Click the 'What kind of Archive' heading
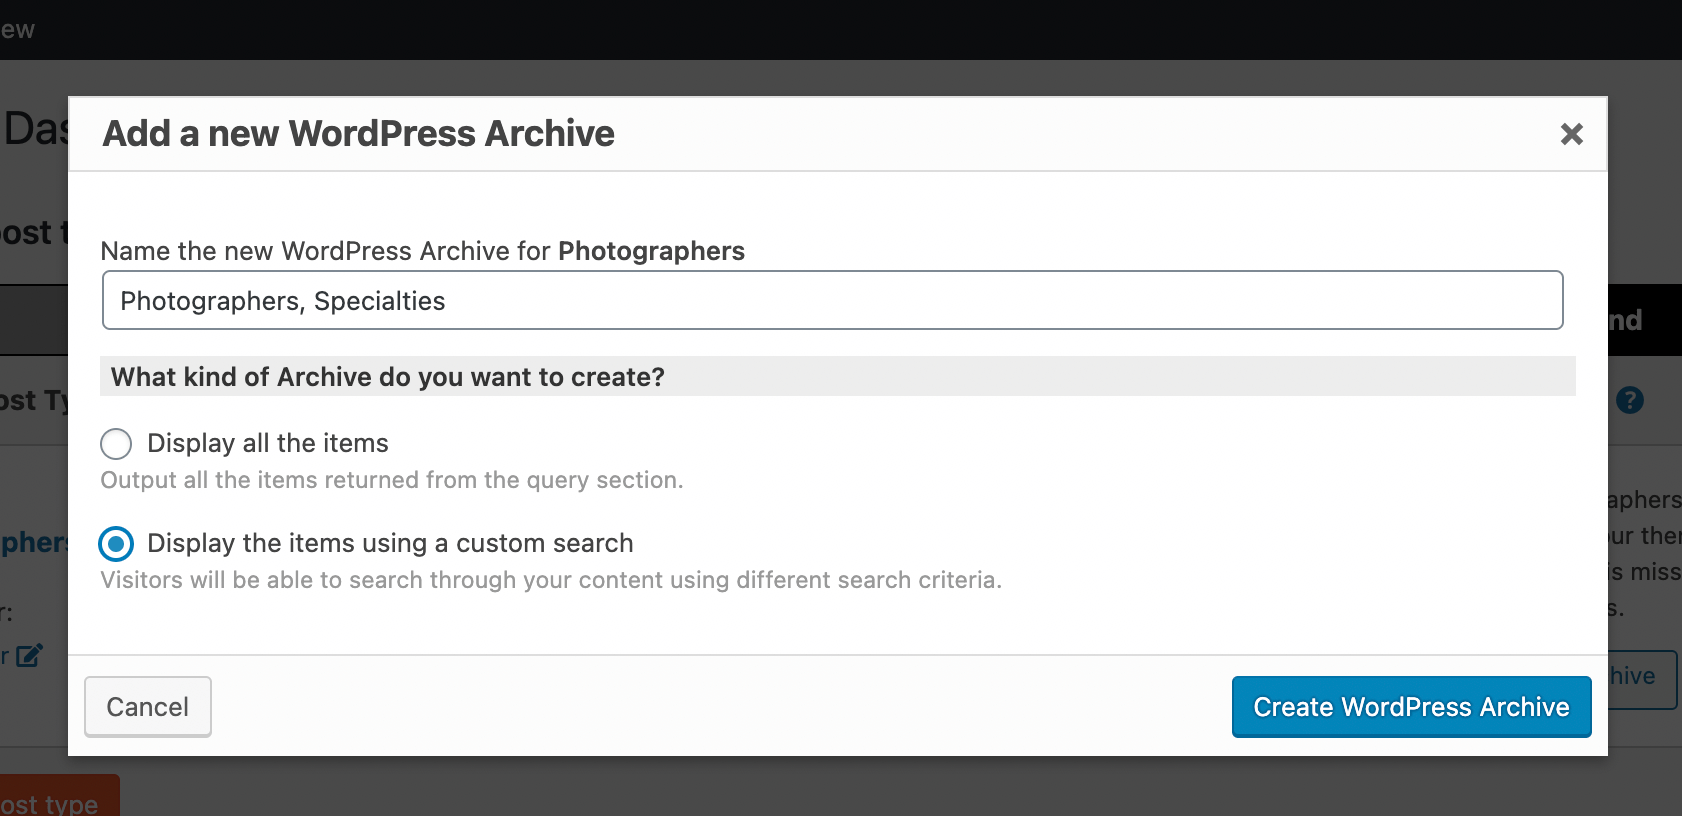Image resolution: width=1682 pixels, height=816 pixels. coord(388,377)
